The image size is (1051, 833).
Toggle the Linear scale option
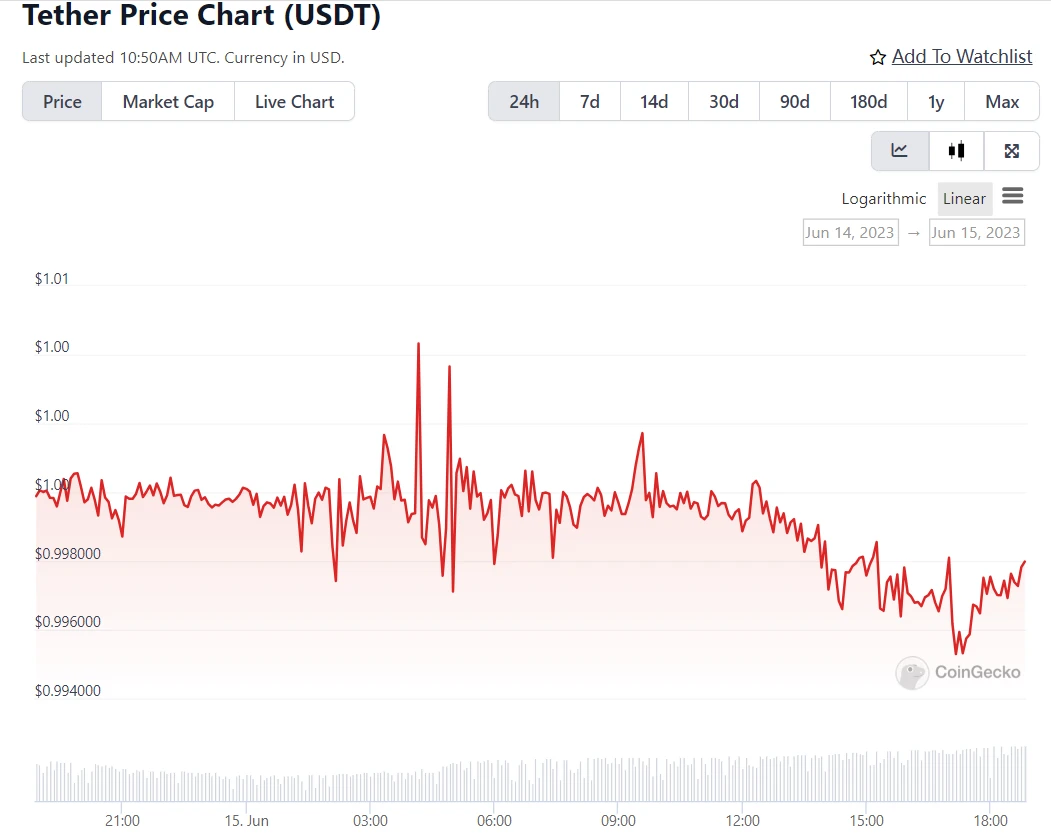pos(964,199)
